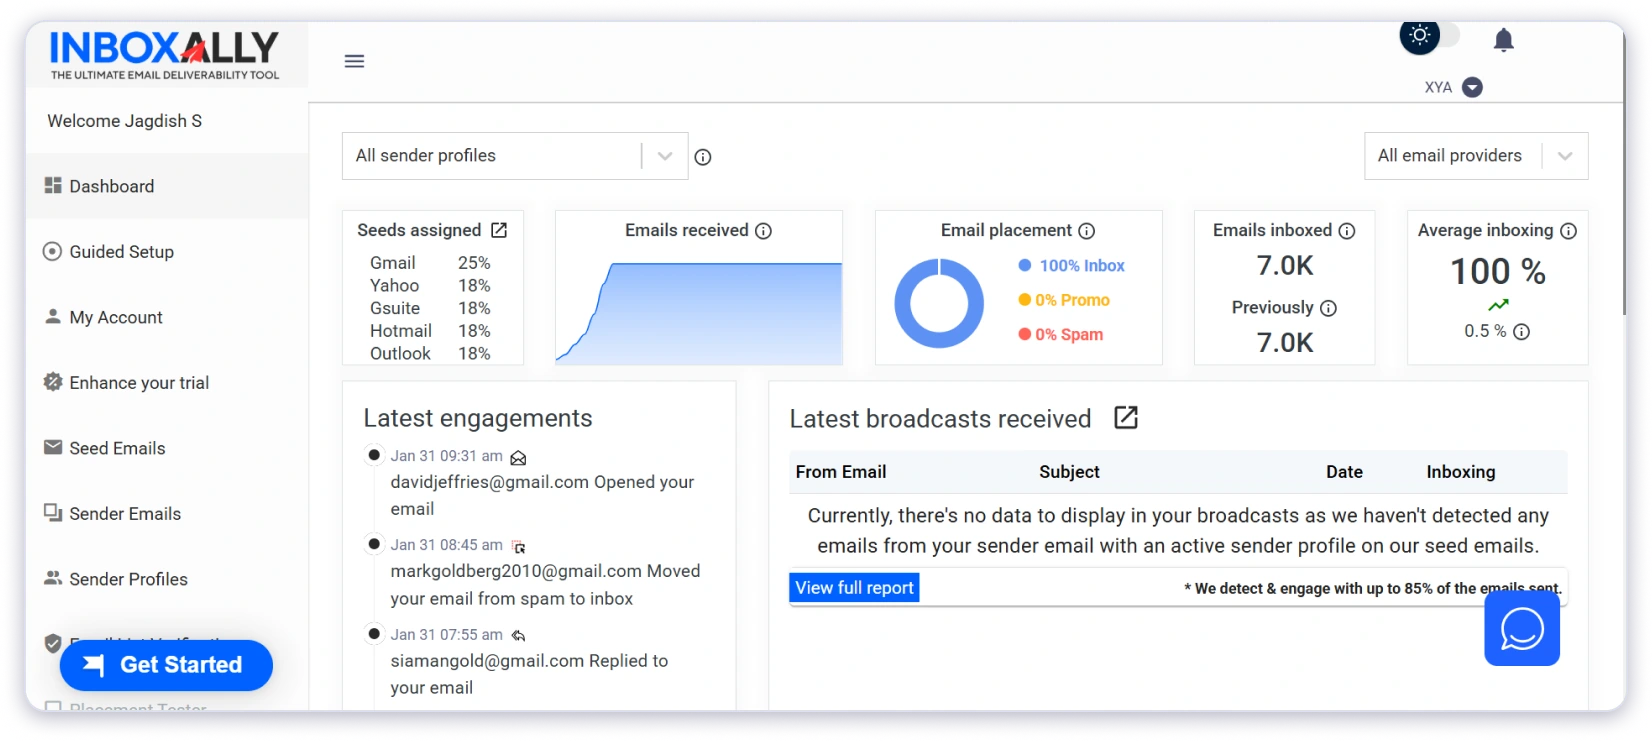Open the All sender profiles dropdown
Screen dimensions: 1652x741
pos(514,156)
